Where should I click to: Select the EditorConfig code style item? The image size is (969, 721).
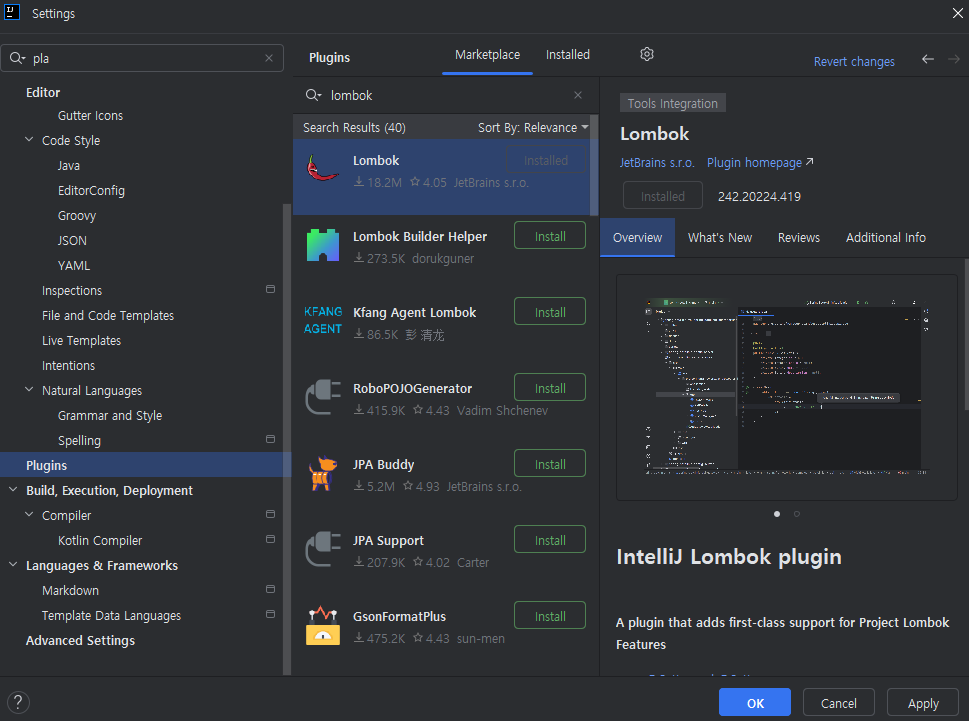[x=91, y=190]
